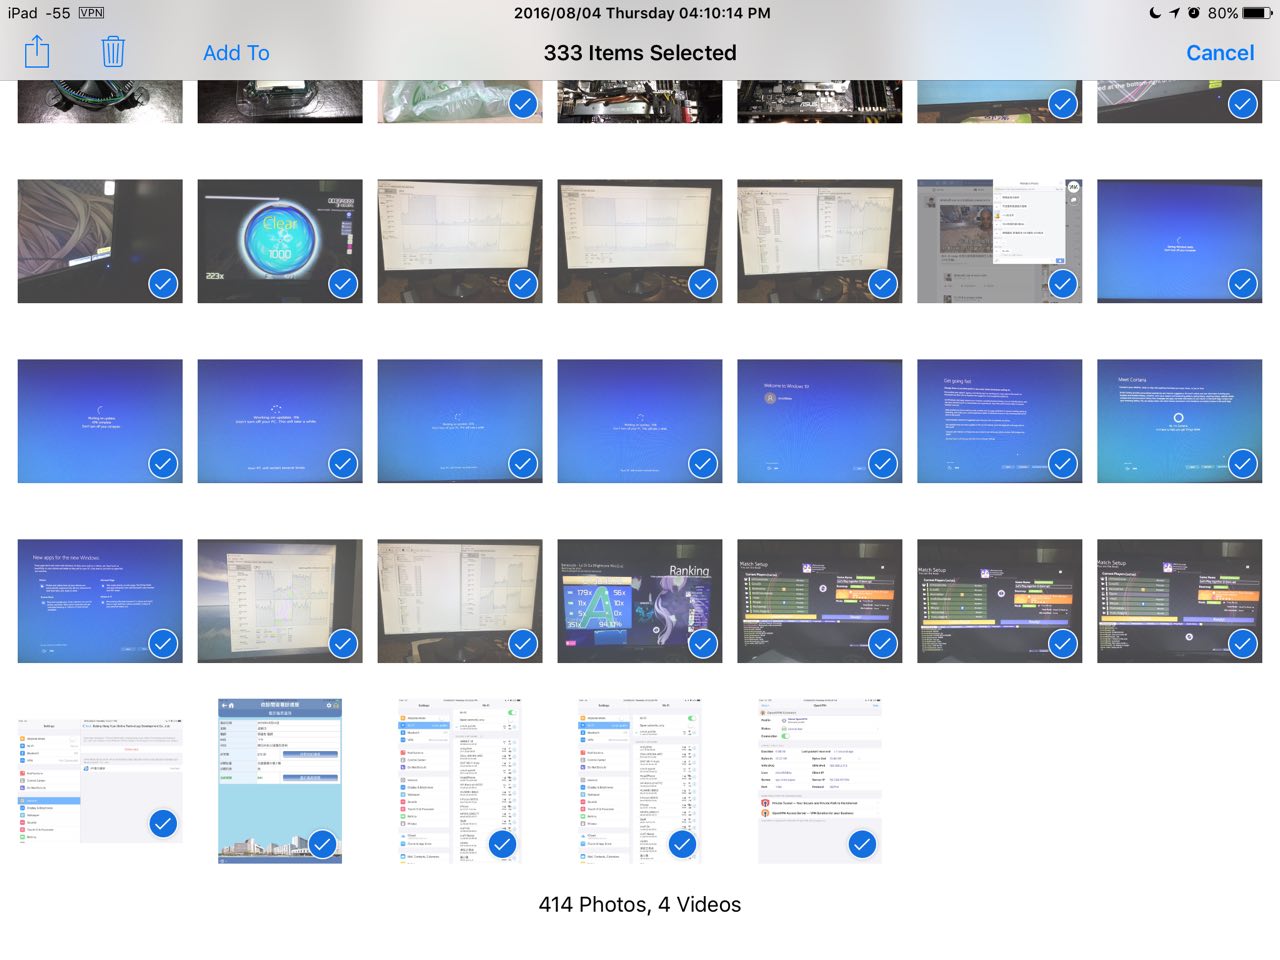This screenshot has width=1280, height=960.
Task: Select the unselected ASUS motherboard photo
Action: (x=819, y=102)
